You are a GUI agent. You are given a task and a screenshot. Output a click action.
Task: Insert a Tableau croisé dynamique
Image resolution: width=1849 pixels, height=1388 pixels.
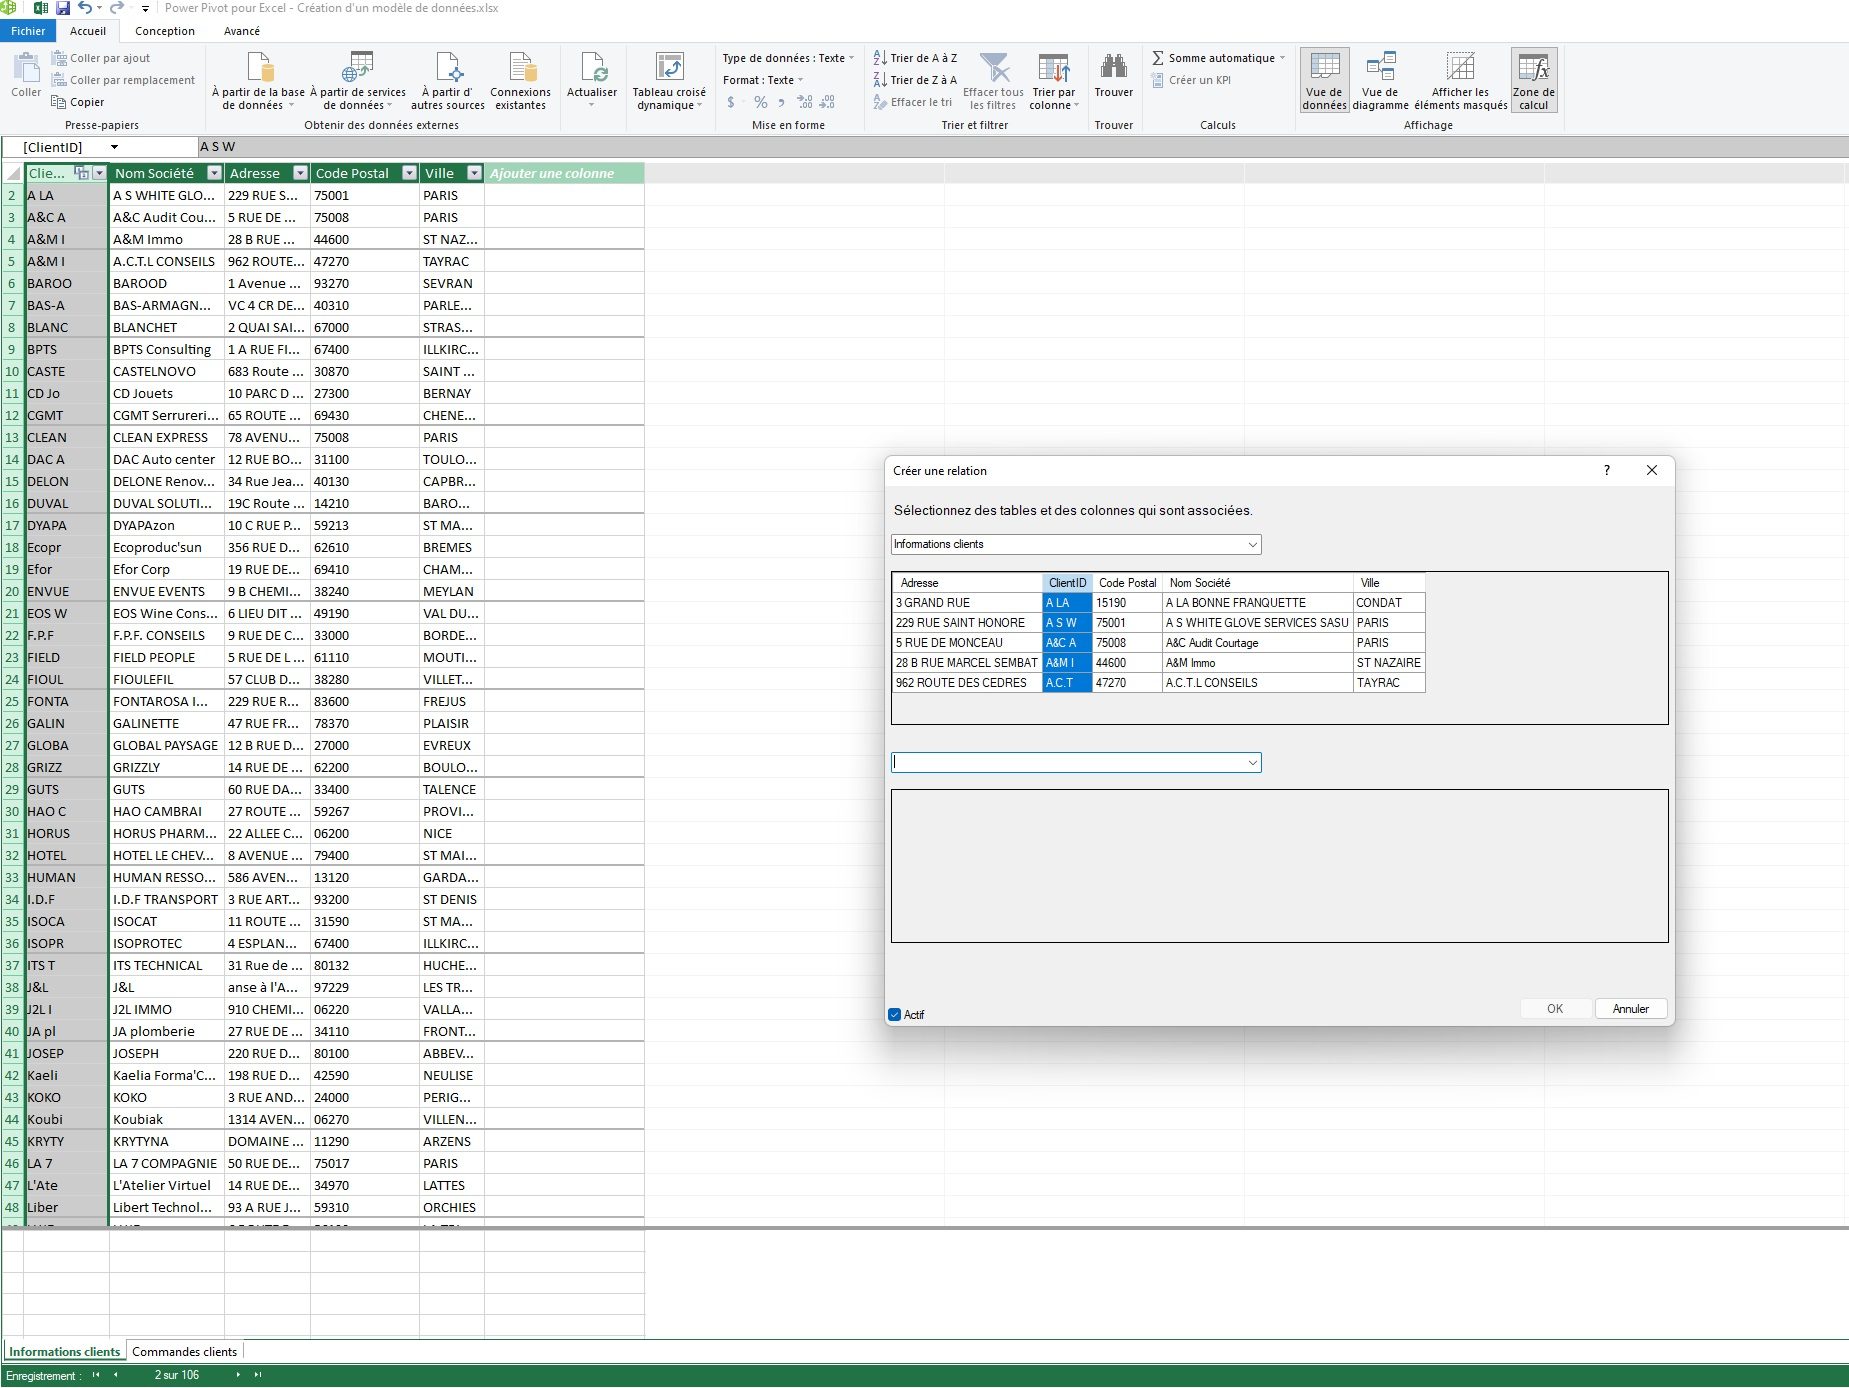(669, 81)
